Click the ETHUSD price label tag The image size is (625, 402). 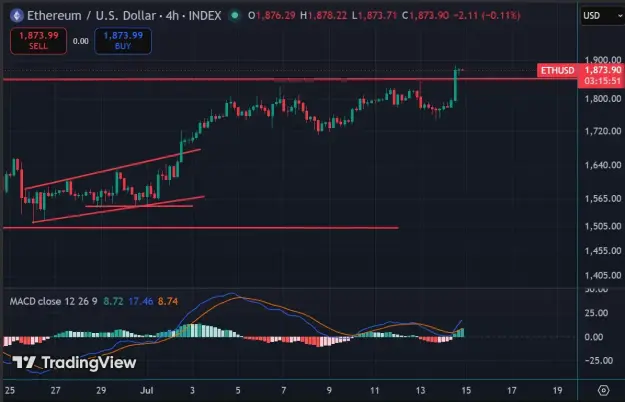coord(557,71)
